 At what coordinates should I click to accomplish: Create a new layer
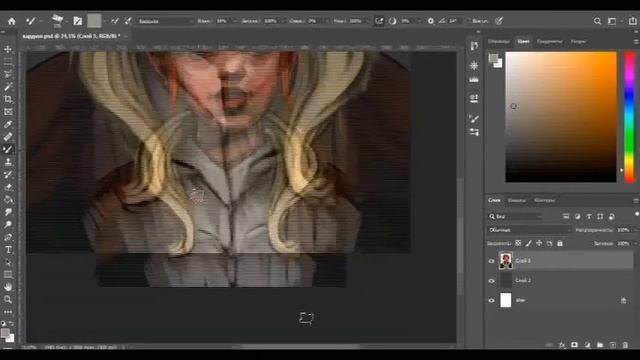pos(613,345)
